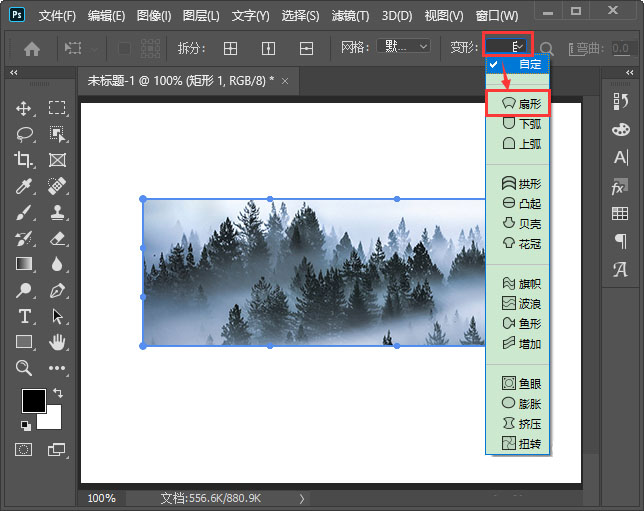Split warp crosswise grid icon

click(230, 48)
